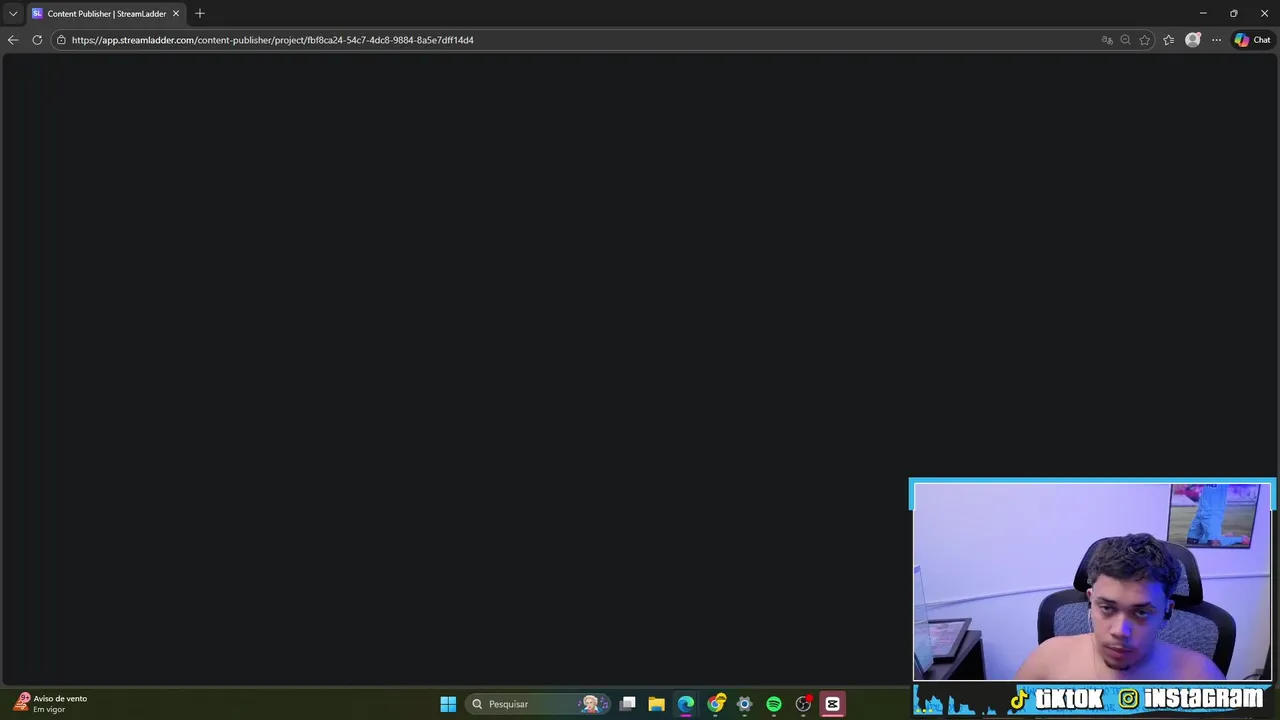Open Google Chrome from the taskbar
Image resolution: width=1280 pixels, height=720 pixels.
(716, 704)
